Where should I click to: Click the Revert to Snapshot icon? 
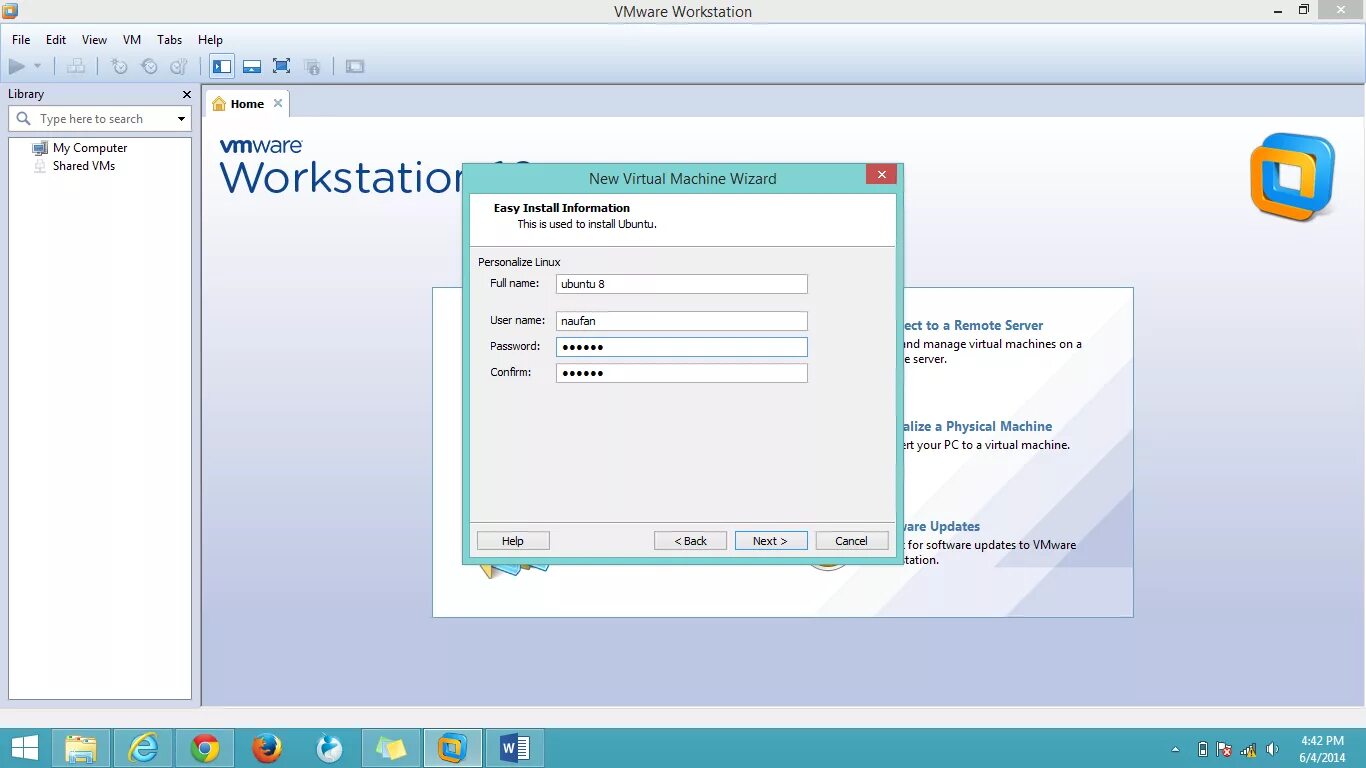(149, 67)
